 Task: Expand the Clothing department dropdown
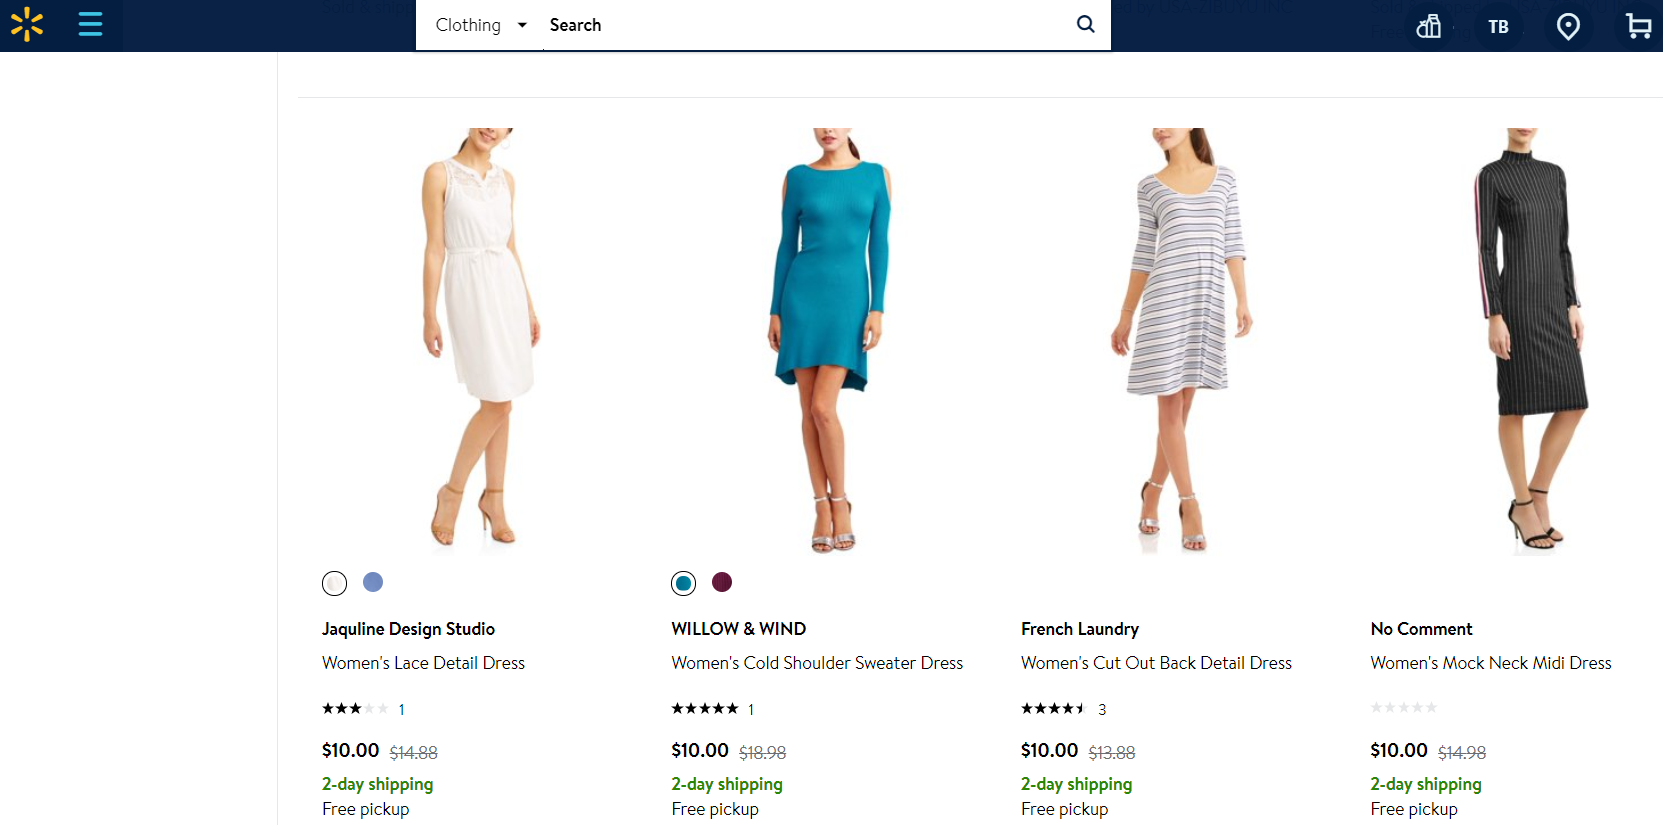coord(480,25)
